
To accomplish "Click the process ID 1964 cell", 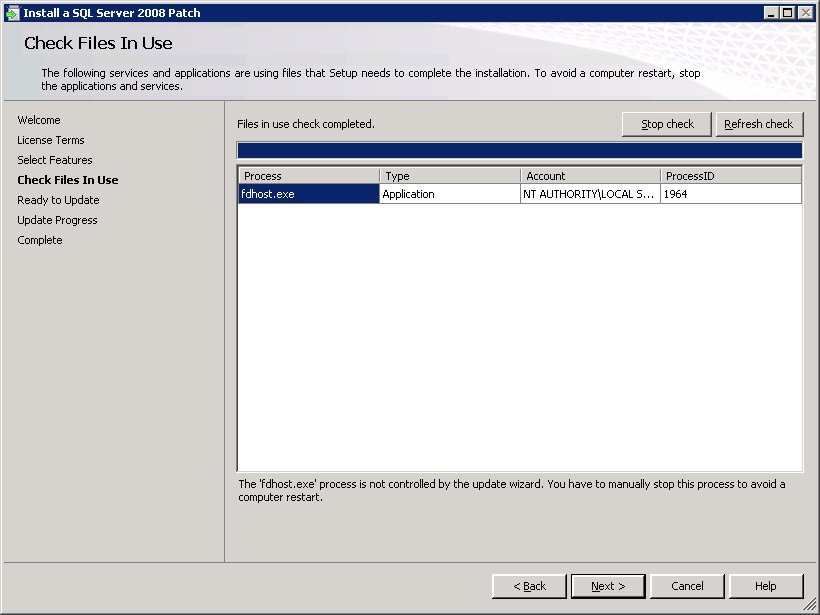I will click(x=731, y=194).
